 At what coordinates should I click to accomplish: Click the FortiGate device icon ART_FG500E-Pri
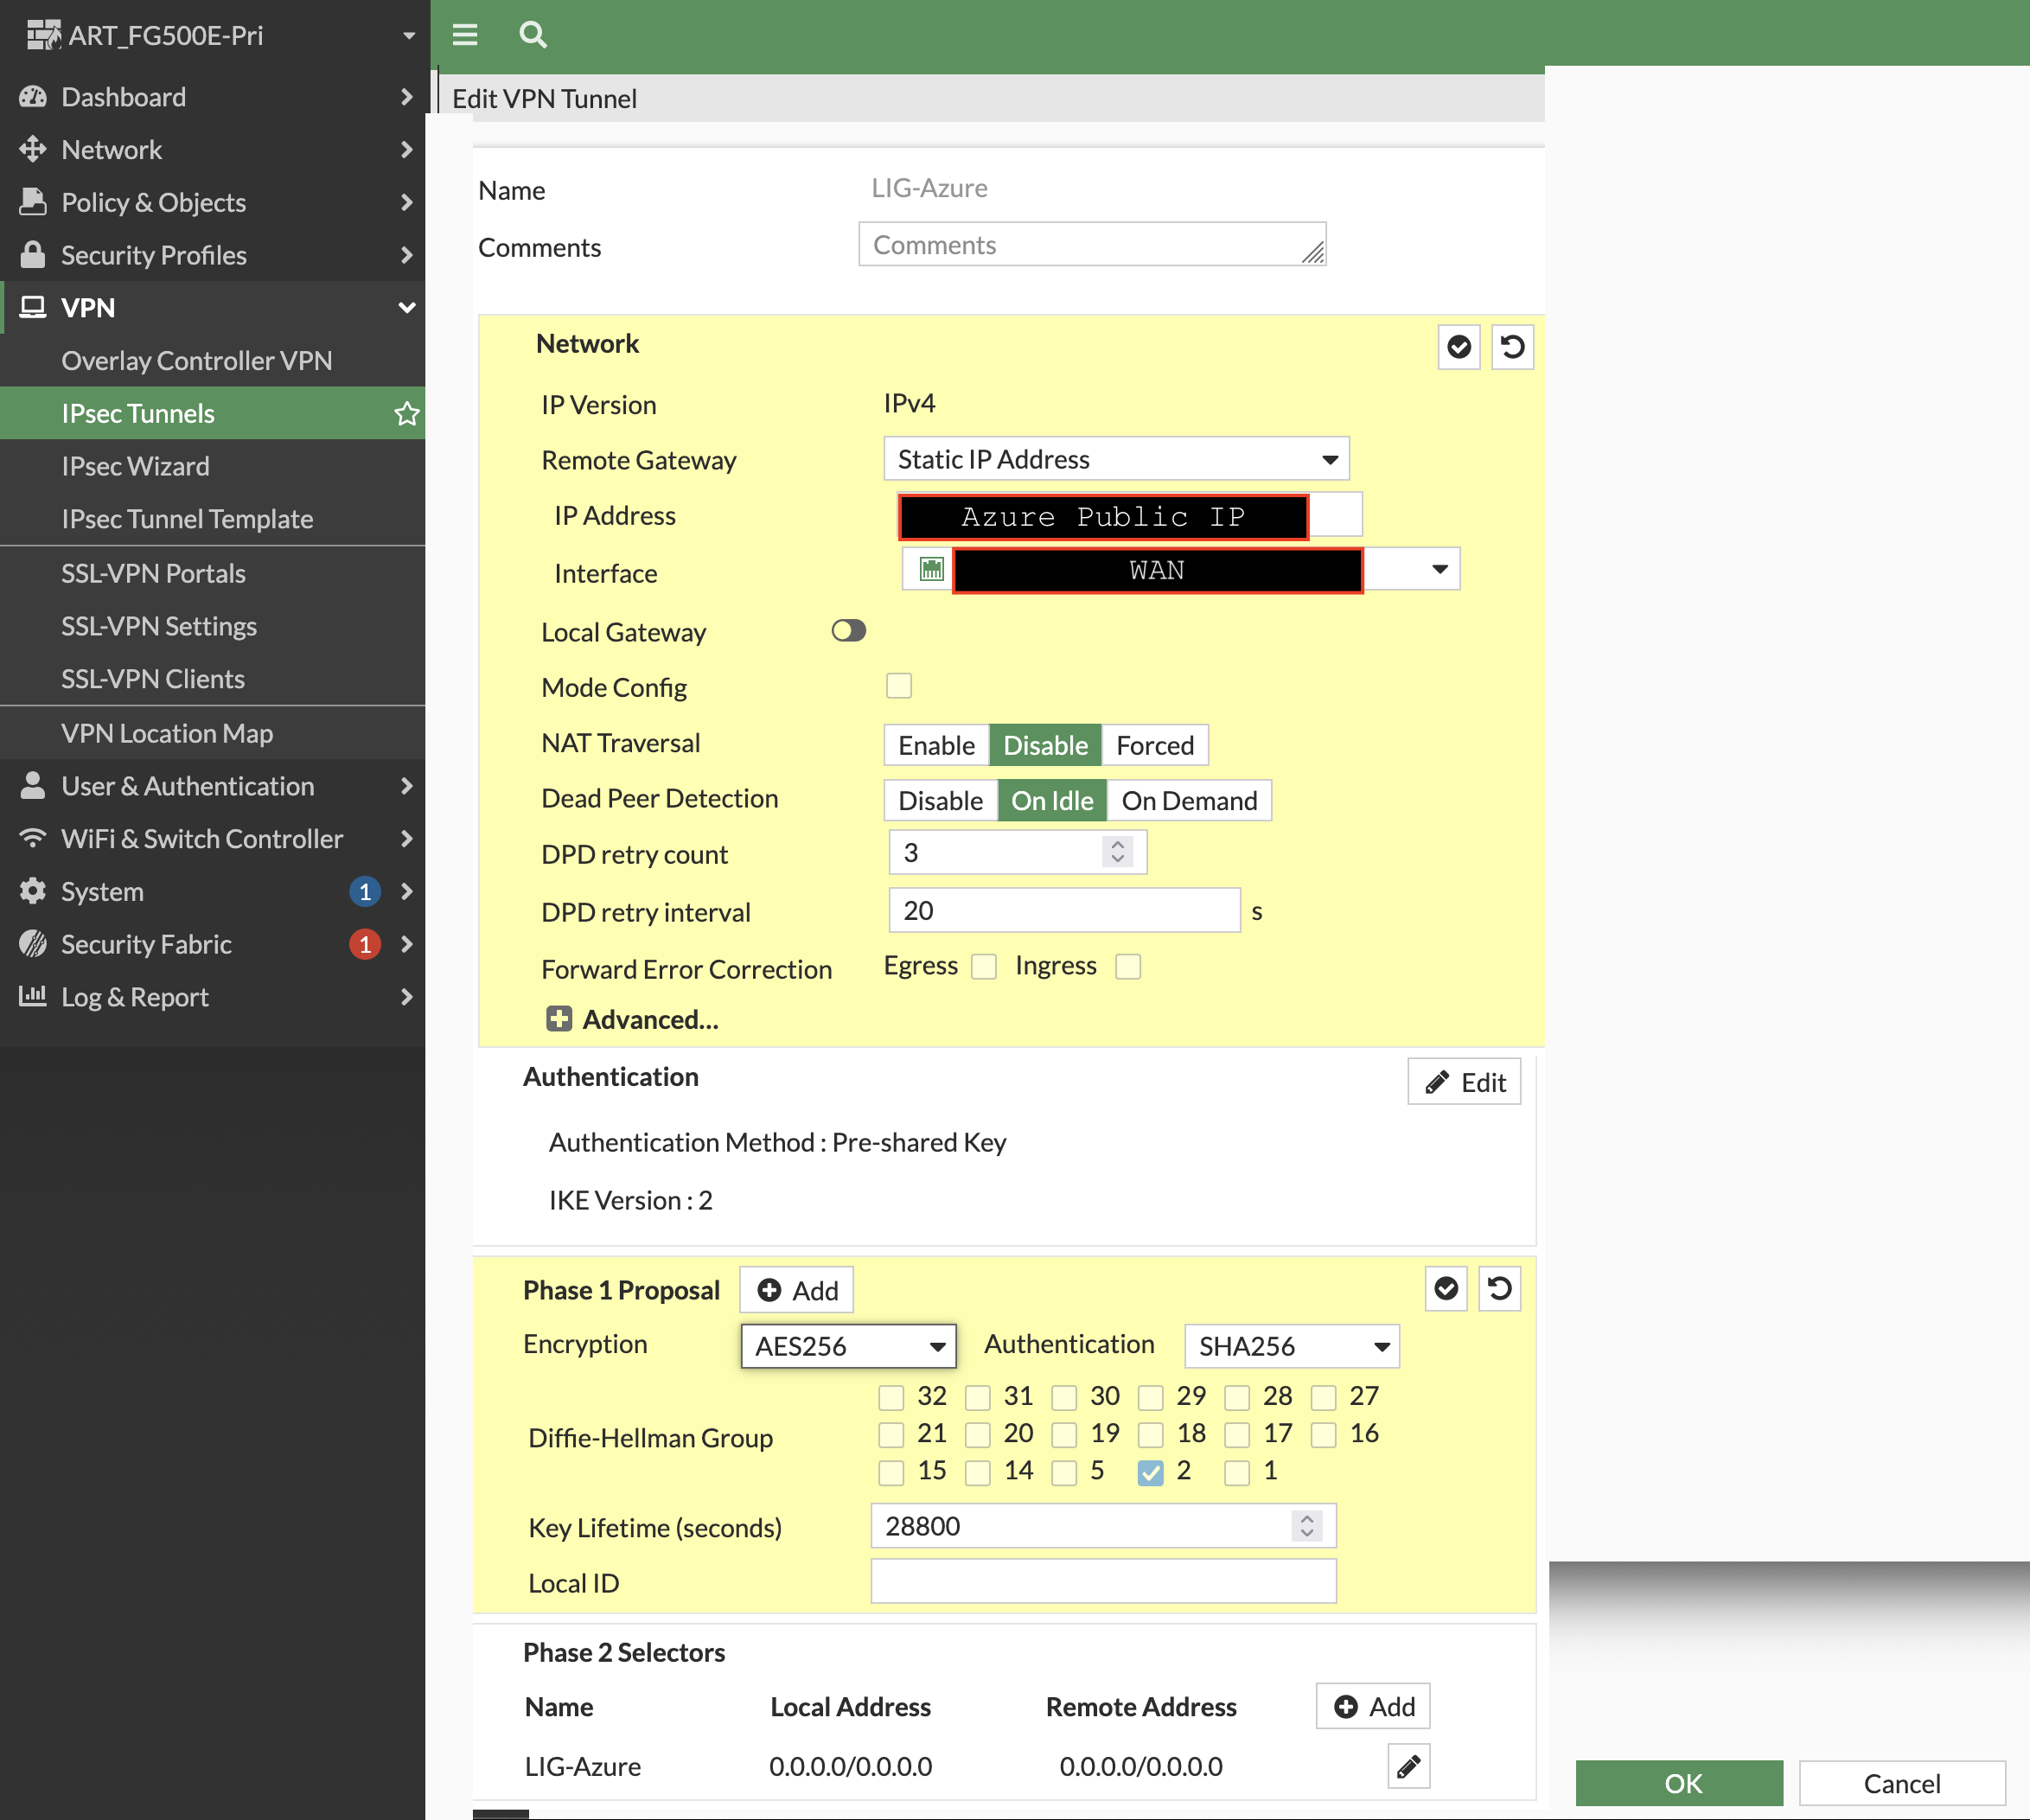(43, 35)
